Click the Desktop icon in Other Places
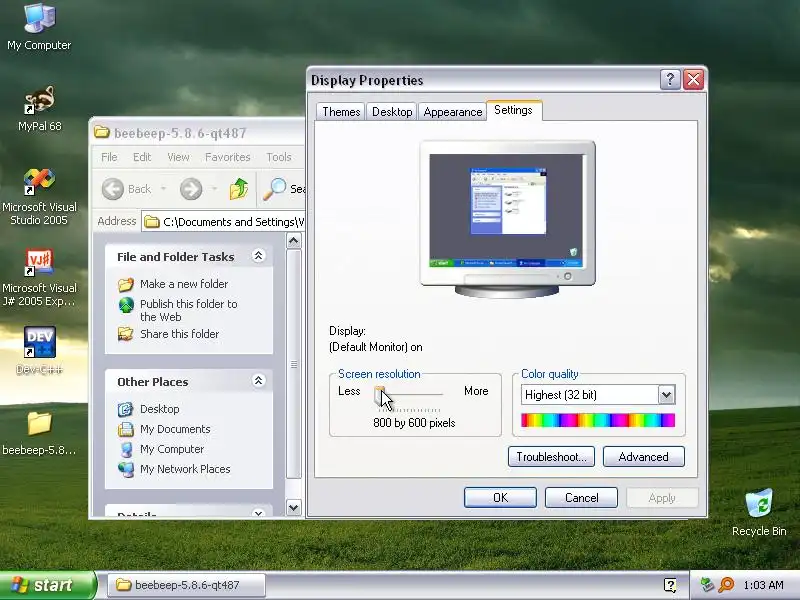 pyautogui.click(x=126, y=409)
